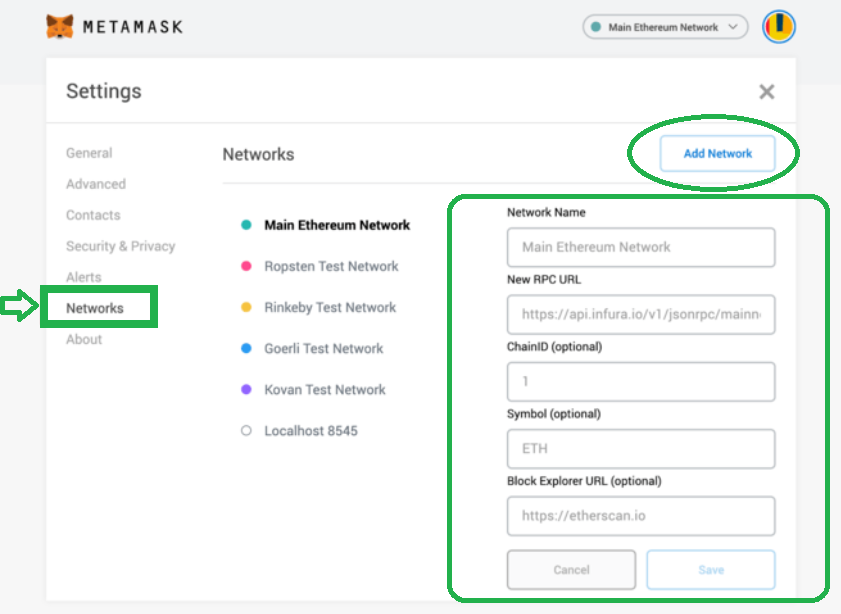The width and height of the screenshot is (841, 614).
Task: Click the purple dot beside Kovan
Action: point(246,389)
